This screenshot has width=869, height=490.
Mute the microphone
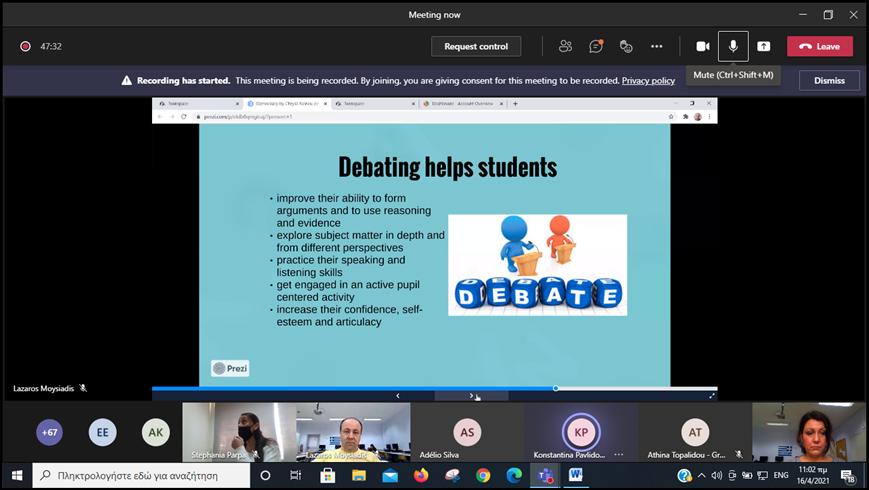[x=733, y=47]
